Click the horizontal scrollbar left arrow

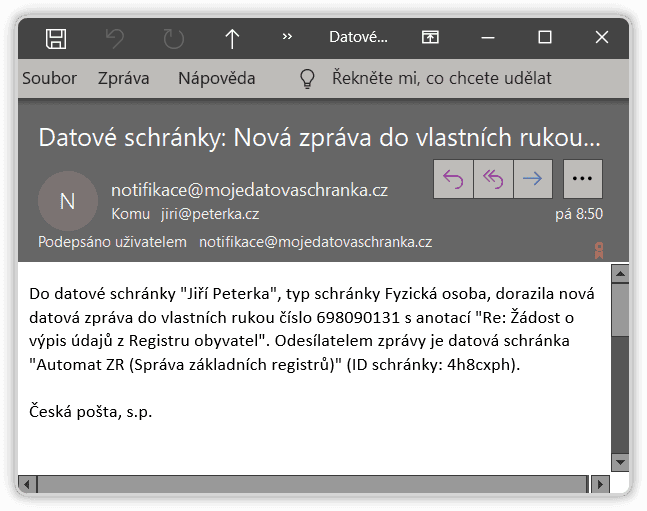[x=27, y=484]
